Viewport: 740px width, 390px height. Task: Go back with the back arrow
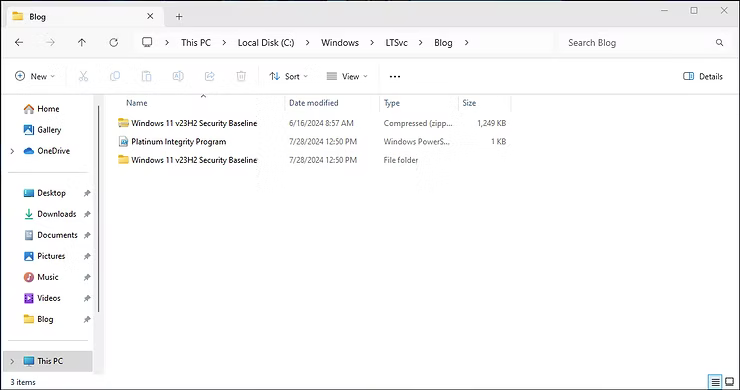19,42
